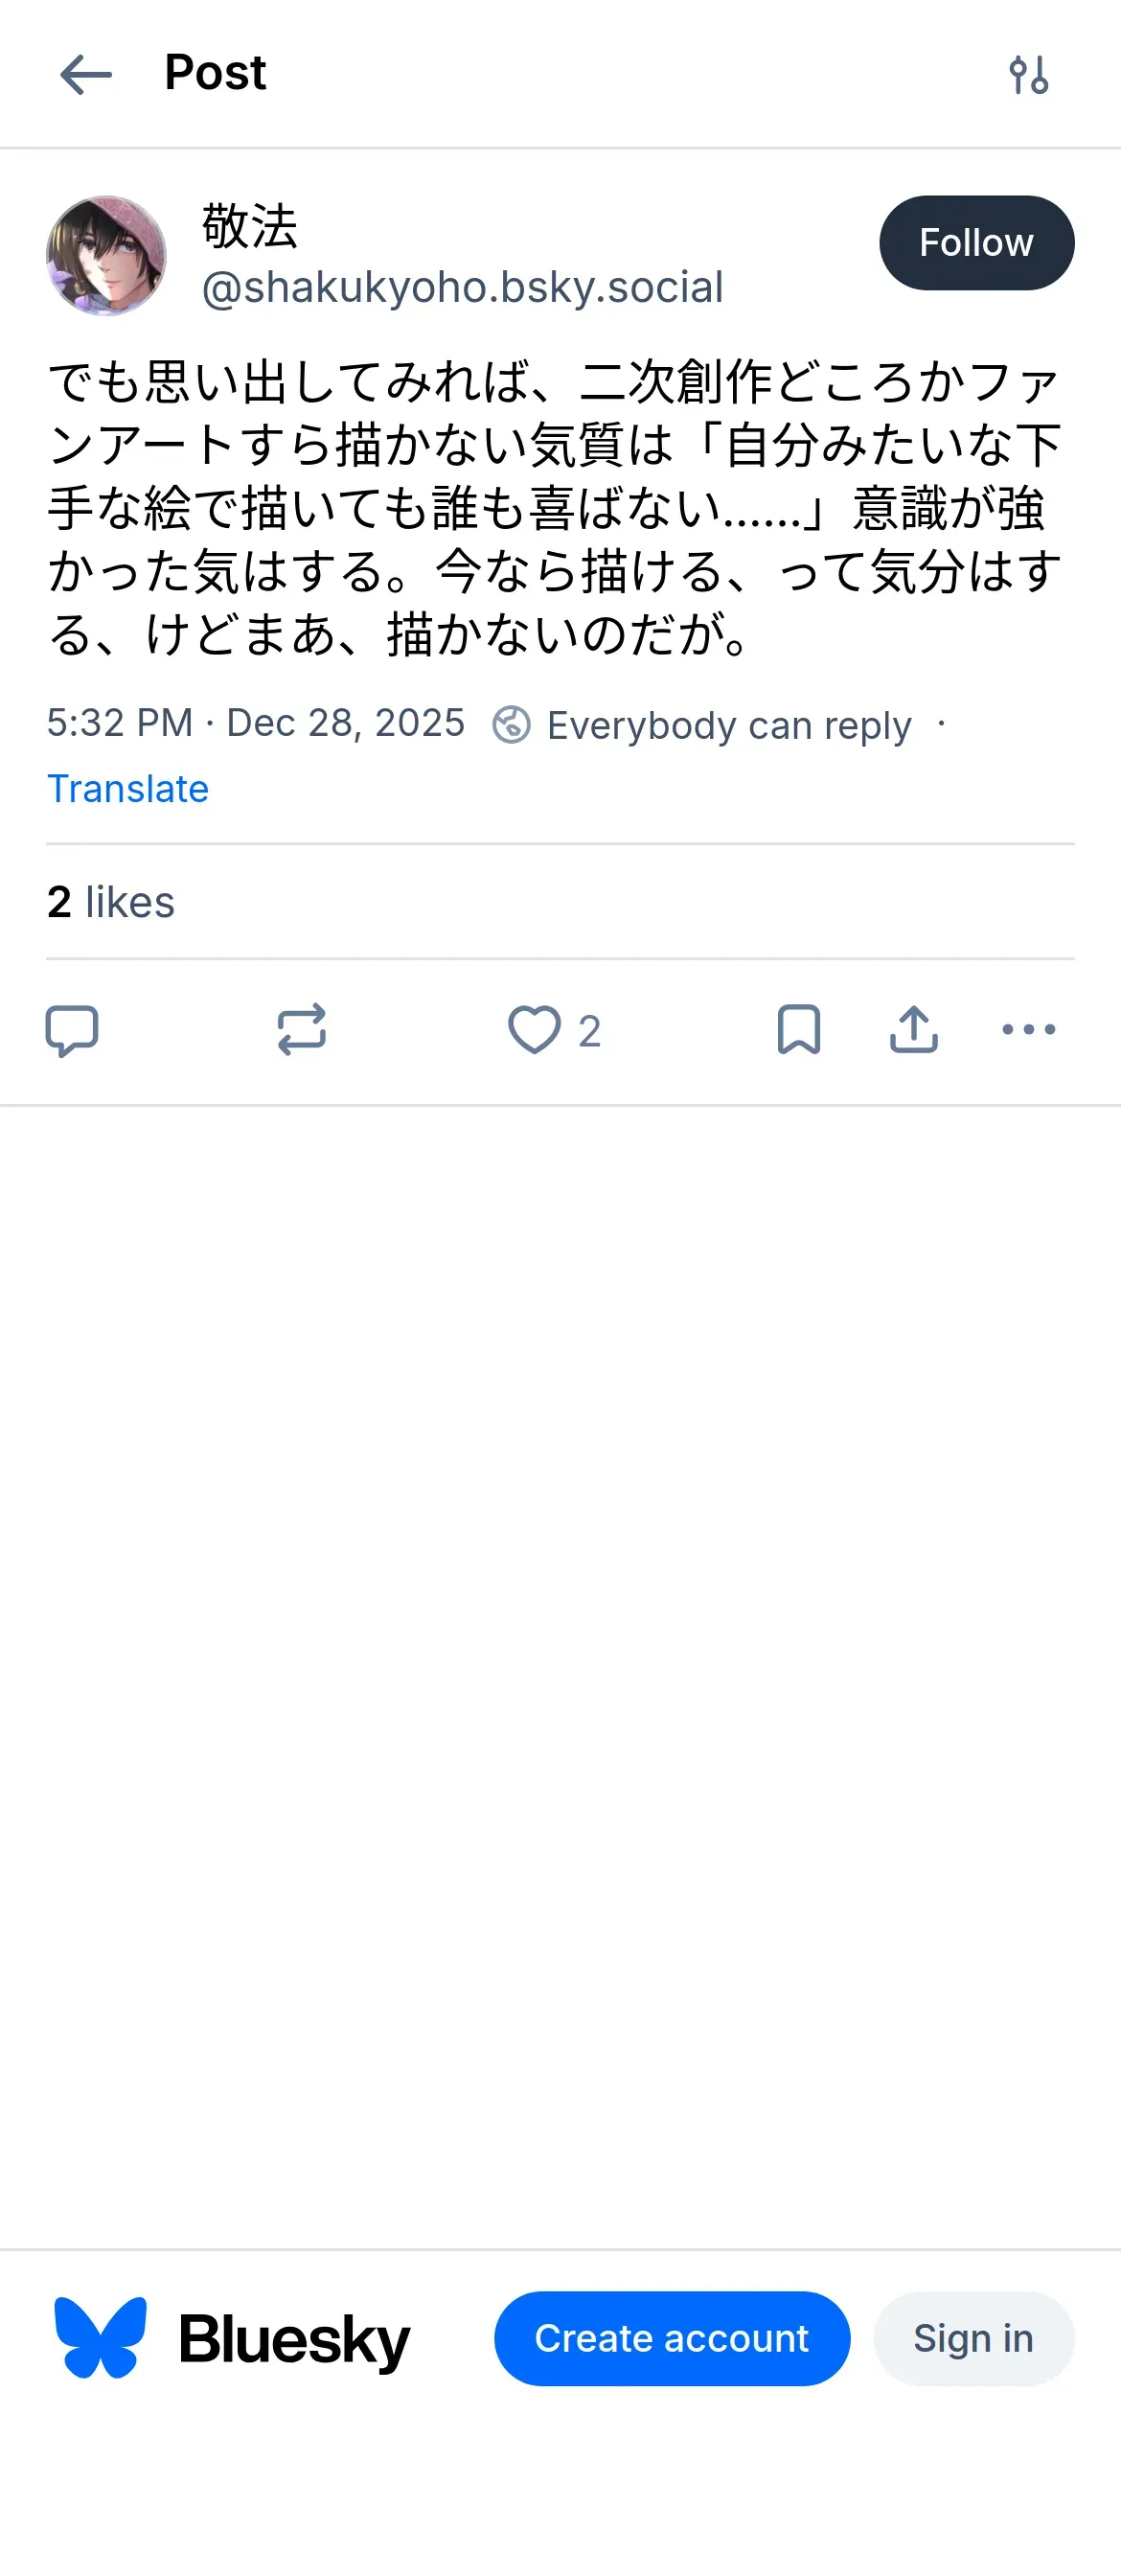Click the Bluesky butterfly logo
This screenshot has height=2576, width=1121.
101,2338
